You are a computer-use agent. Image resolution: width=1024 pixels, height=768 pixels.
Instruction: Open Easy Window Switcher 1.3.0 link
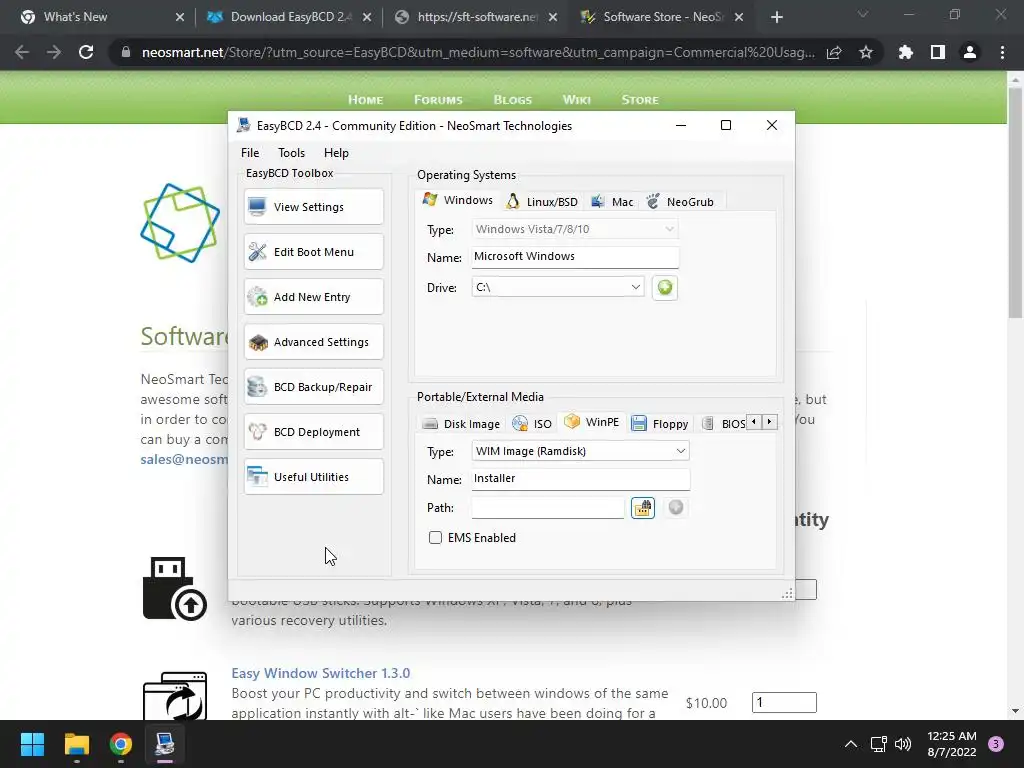coord(321,673)
